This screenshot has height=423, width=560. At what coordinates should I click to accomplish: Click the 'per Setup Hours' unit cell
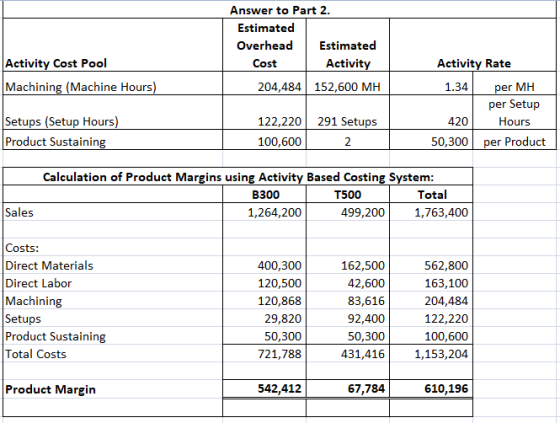[515, 112]
